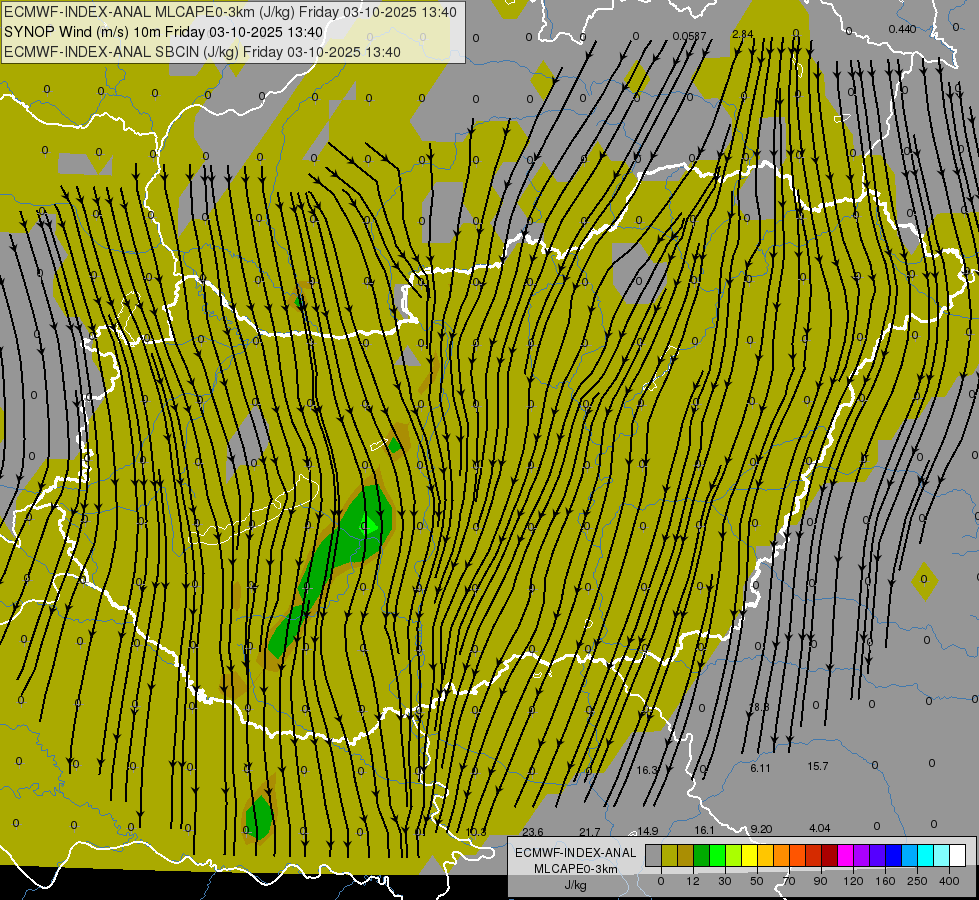Pick the pure yellow swatch in the legend

click(750, 855)
